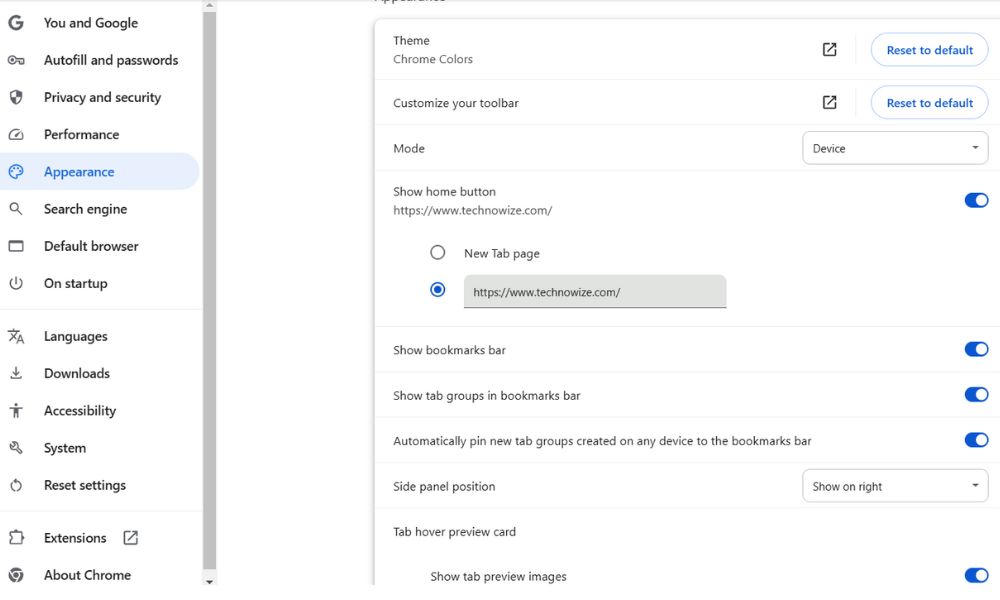Reset Theme to default
This screenshot has width=1000, height=600.
[929, 50]
